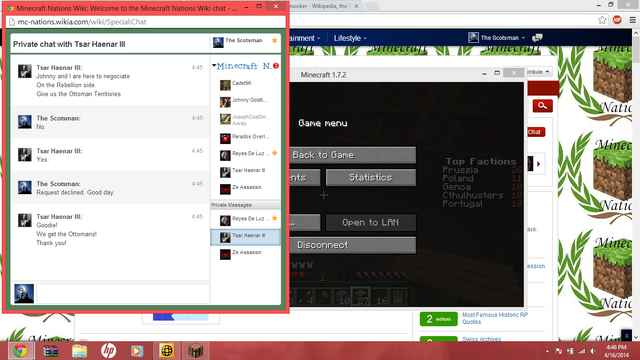Click the scroll-to-top arrow at the page bottom right
This screenshot has height=360, width=640.
(x=626, y=335)
